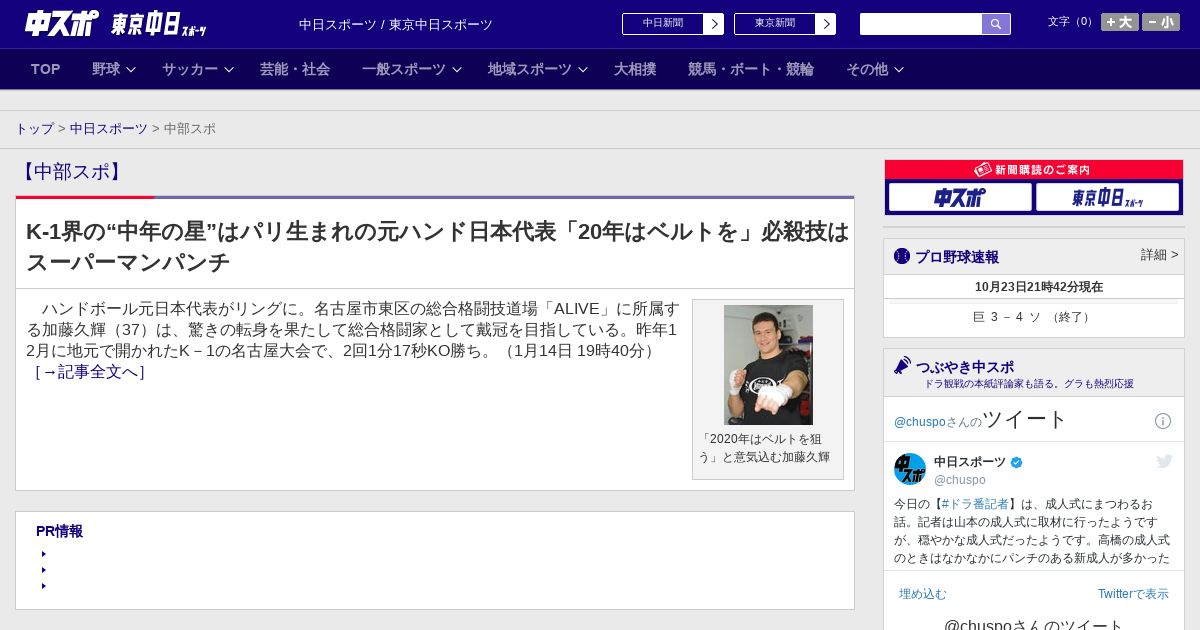1200x630 pixels.
Task: Expand the その他 dropdown chevron
Action: (899, 70)
